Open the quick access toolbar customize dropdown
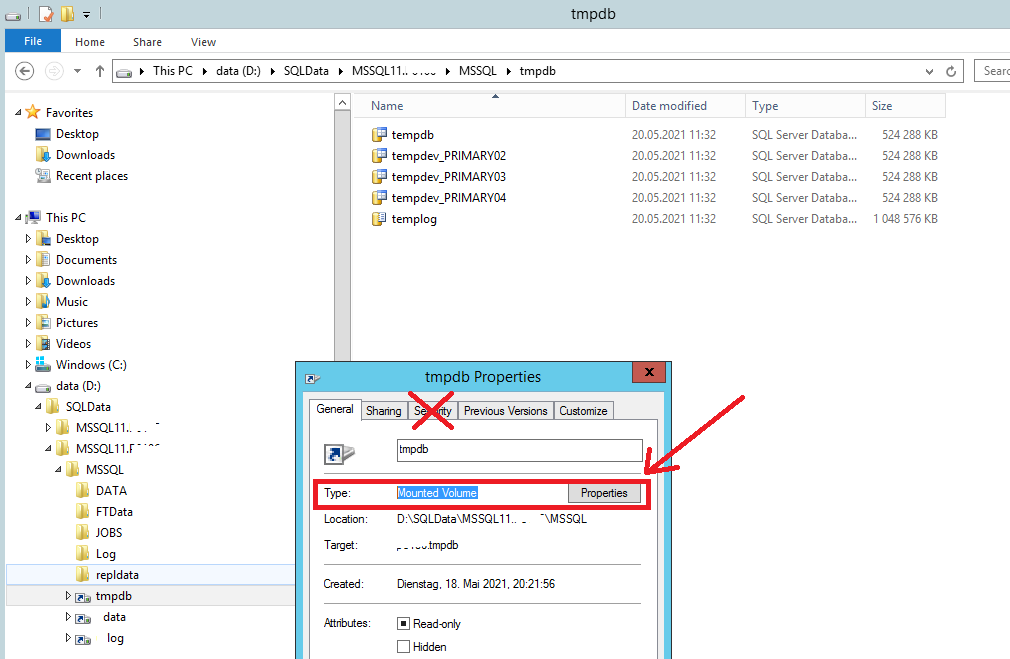The width and height of the screenshot is (1010, 659). click(86, 14)
